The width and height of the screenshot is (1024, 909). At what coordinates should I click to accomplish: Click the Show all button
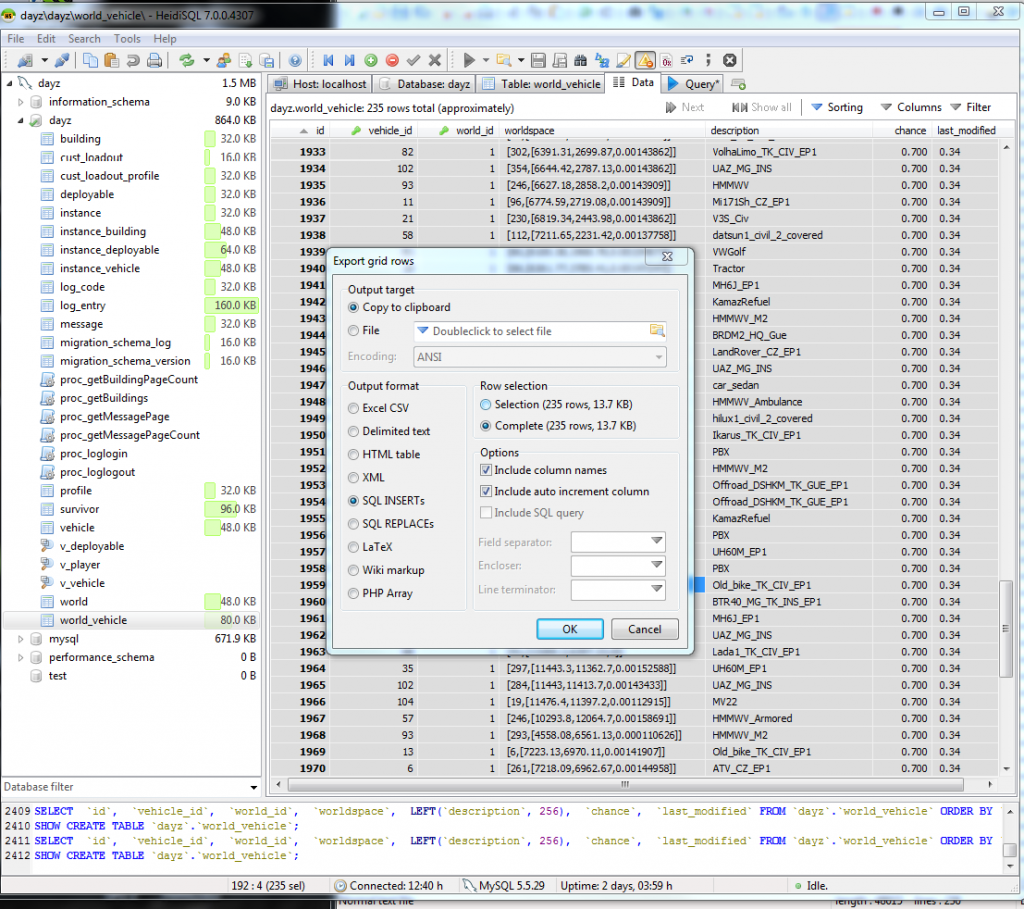point(761,107)
